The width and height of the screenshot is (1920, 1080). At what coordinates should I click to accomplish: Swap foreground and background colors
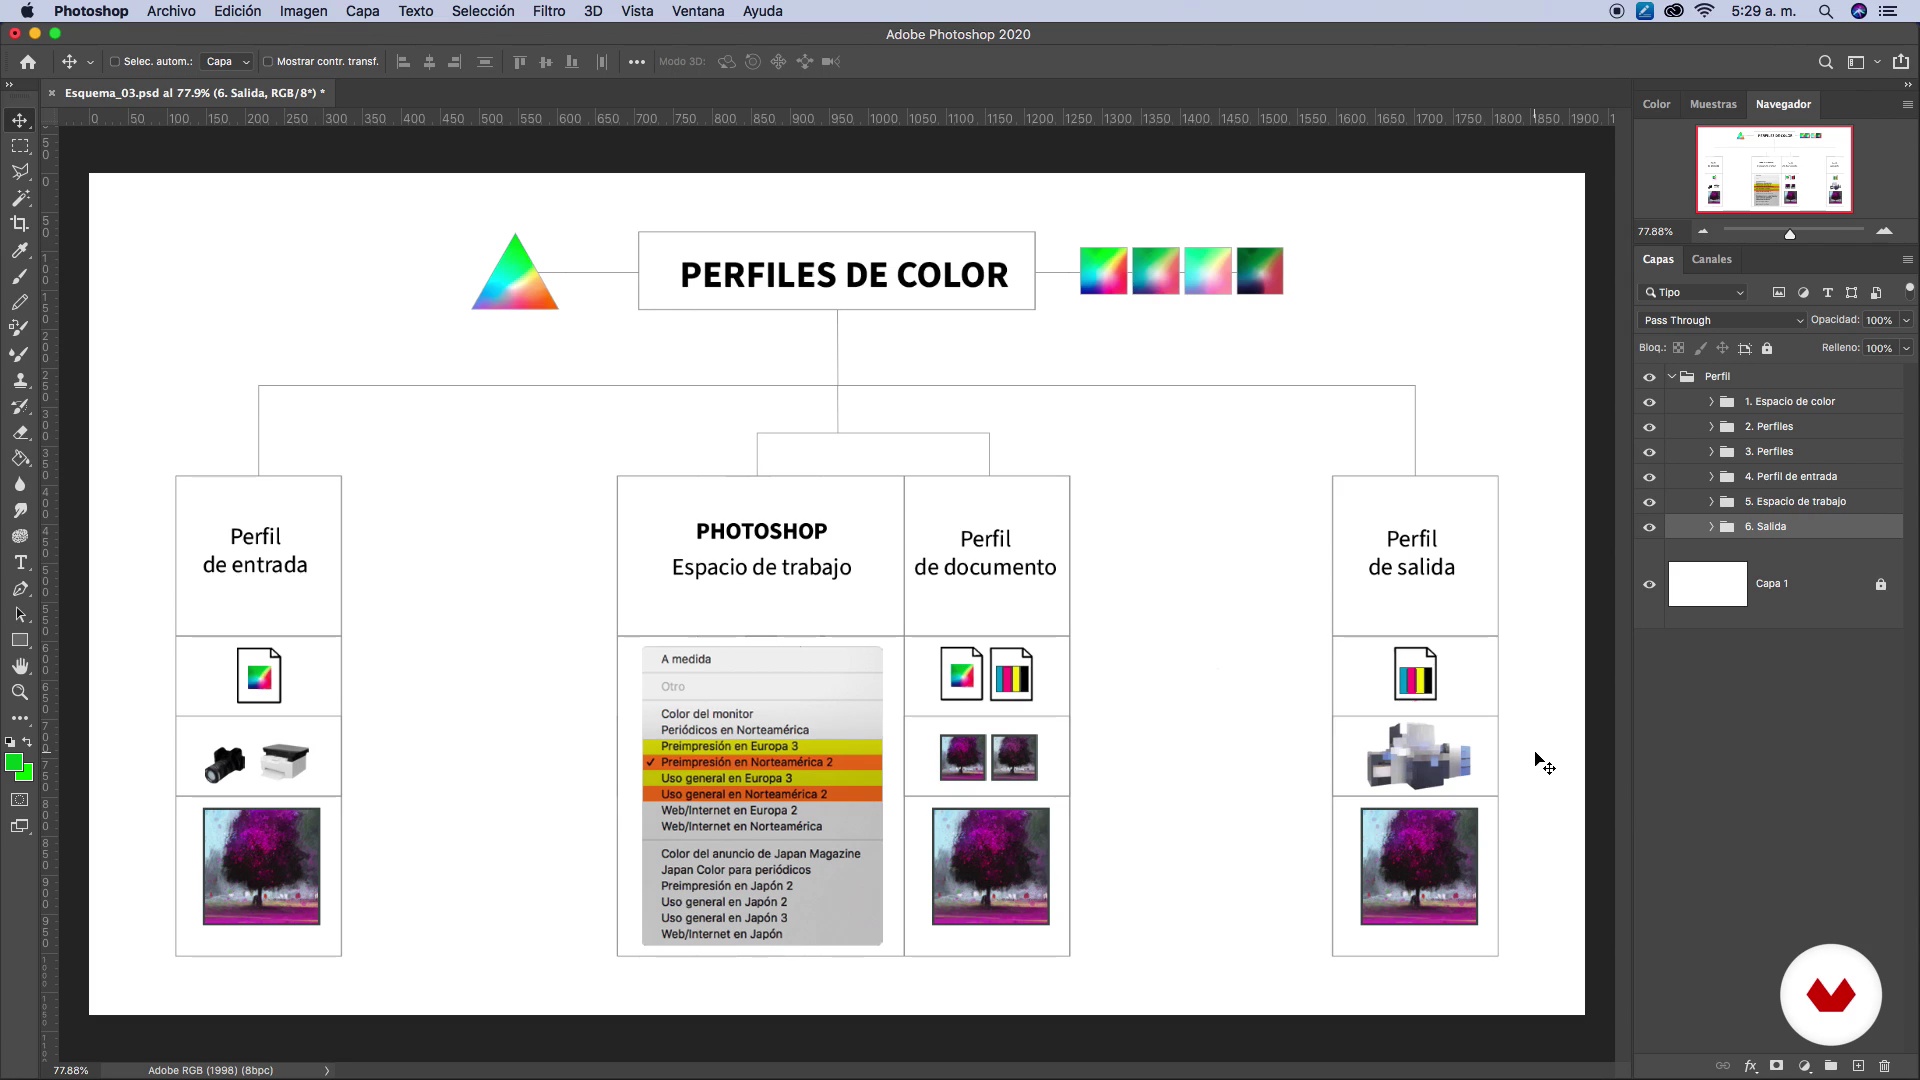27,742
